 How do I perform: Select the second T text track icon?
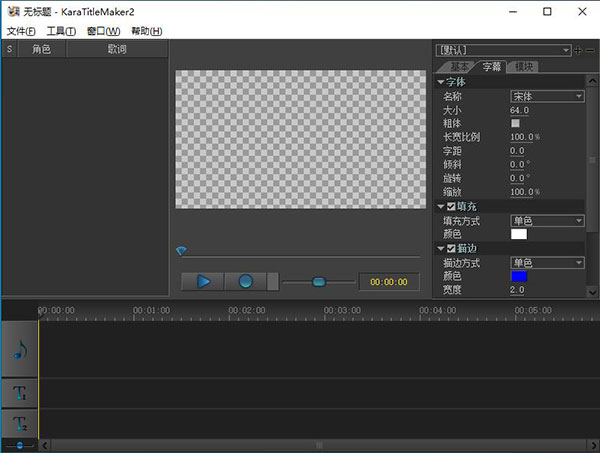click(20, 423)
